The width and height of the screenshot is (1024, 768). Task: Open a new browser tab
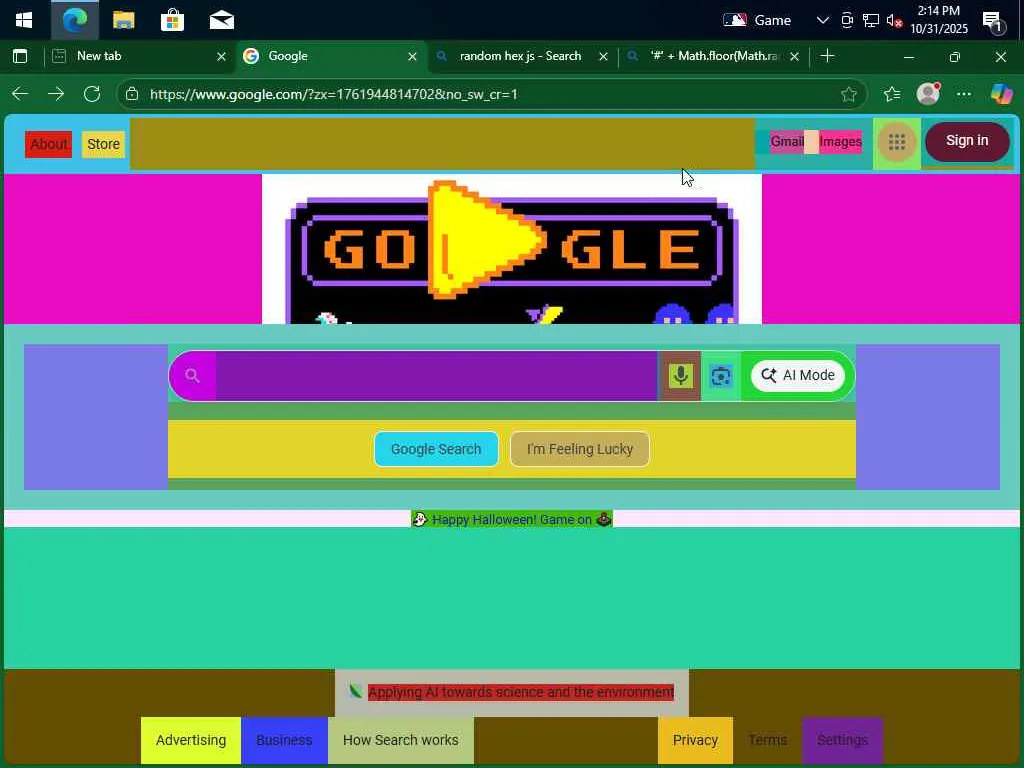click(x=827, y=56)
